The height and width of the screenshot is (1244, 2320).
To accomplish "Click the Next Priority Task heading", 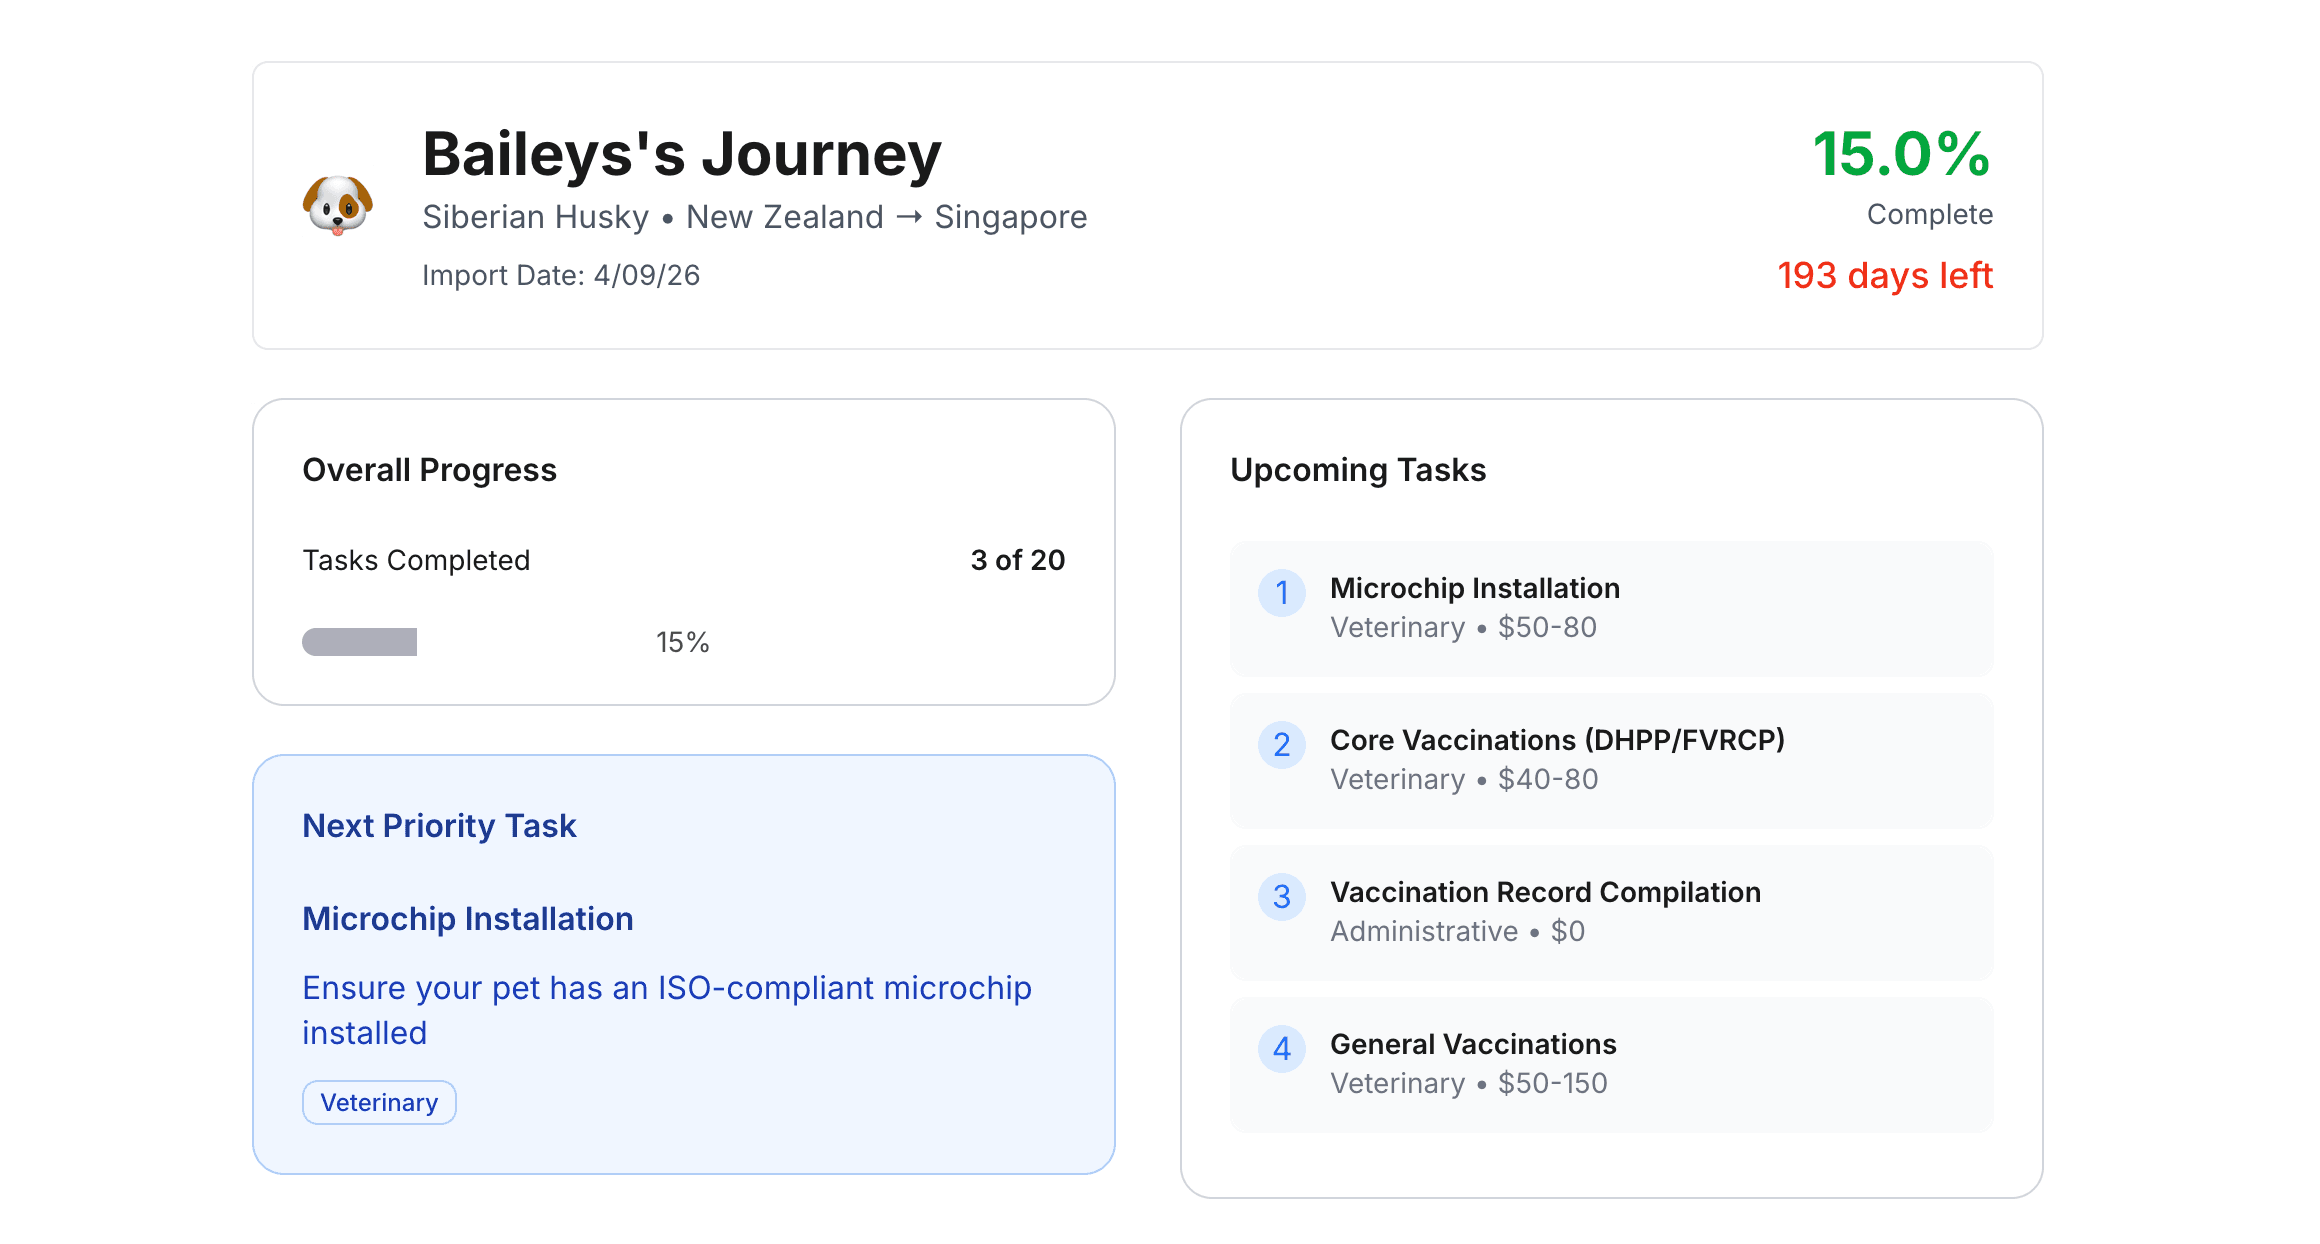I will point(439,826).
